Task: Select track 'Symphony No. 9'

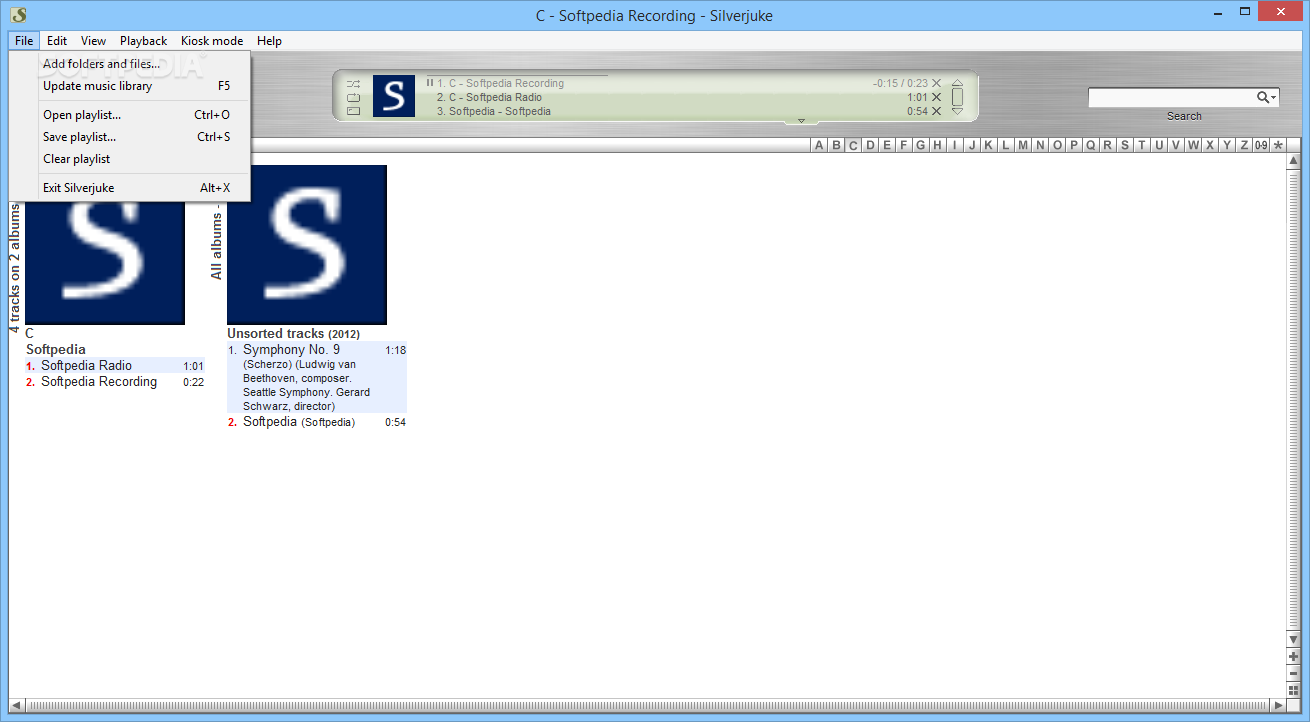Action: 317,378
